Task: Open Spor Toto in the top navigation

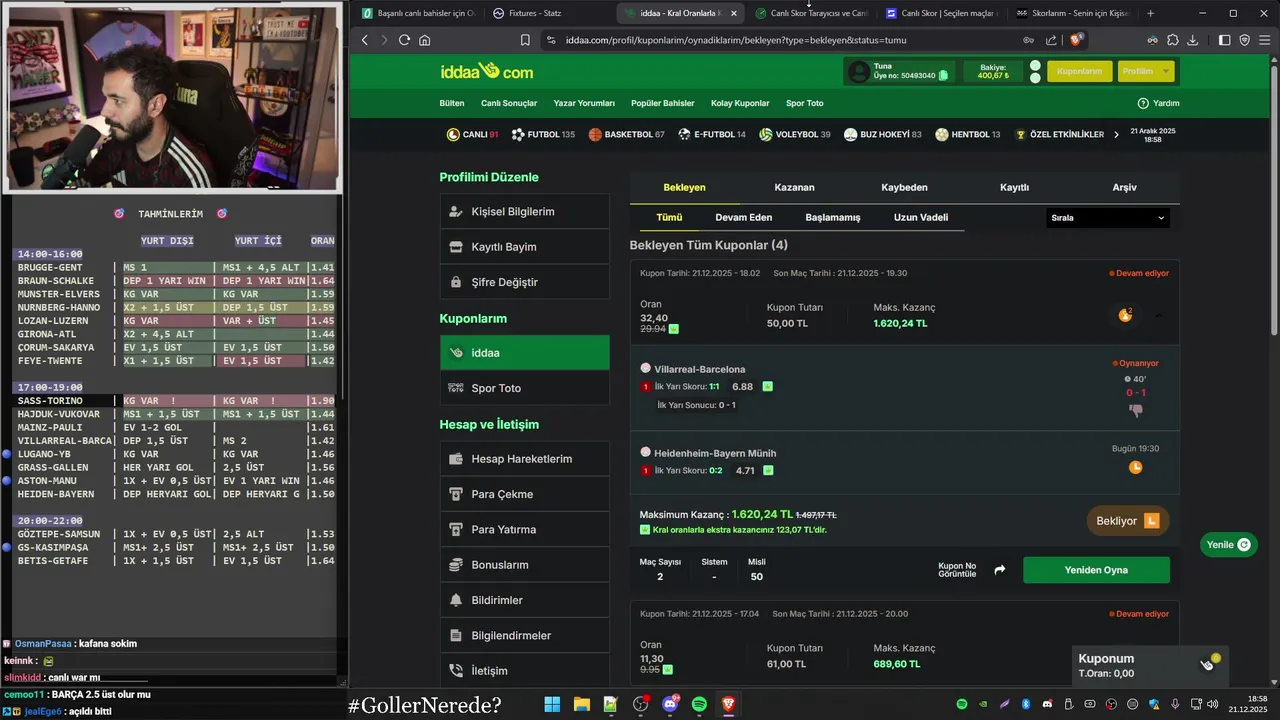Action: (805, 103)
